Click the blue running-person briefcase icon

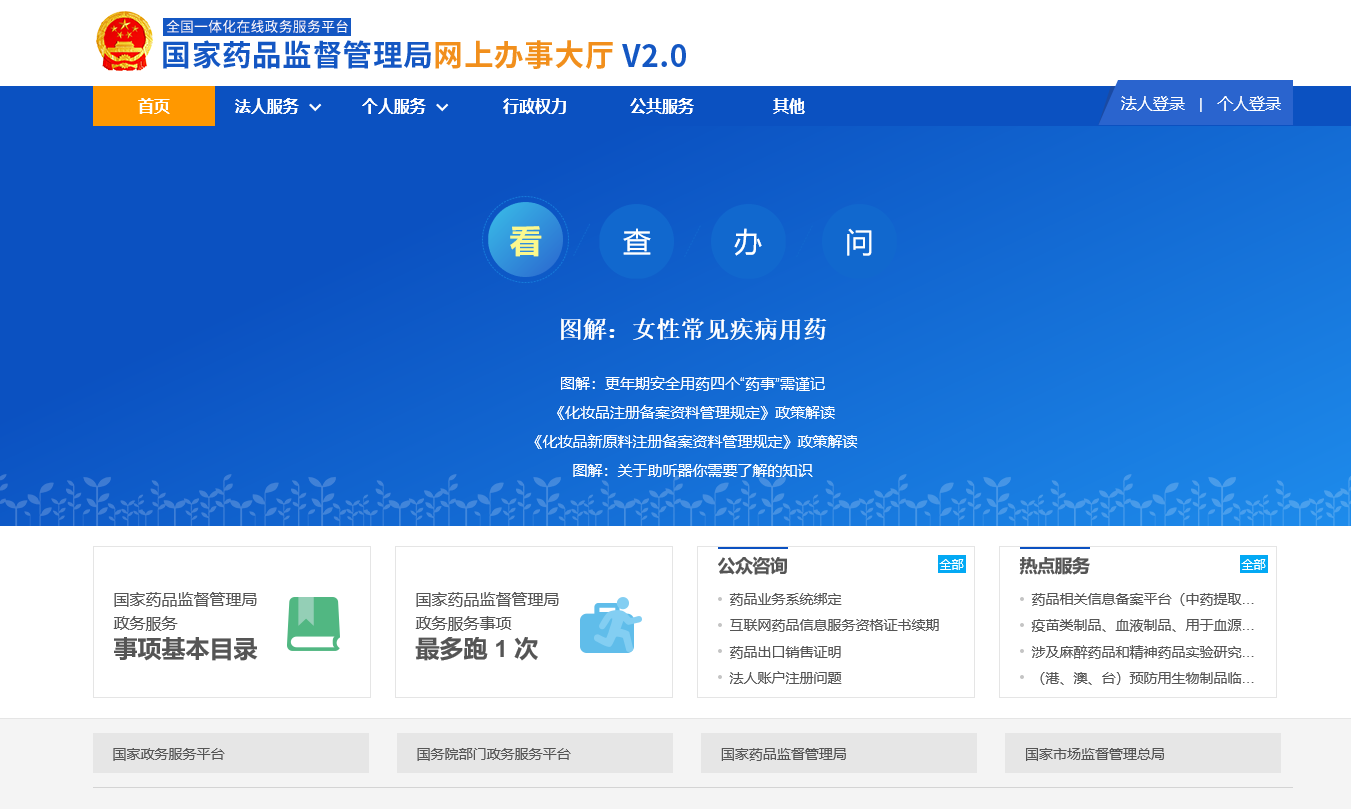[610, 625]
